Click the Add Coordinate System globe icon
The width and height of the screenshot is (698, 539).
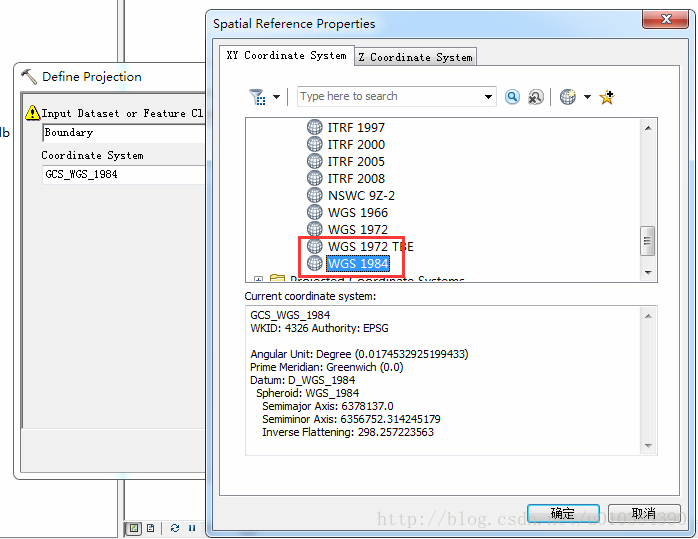pos(568,97)
